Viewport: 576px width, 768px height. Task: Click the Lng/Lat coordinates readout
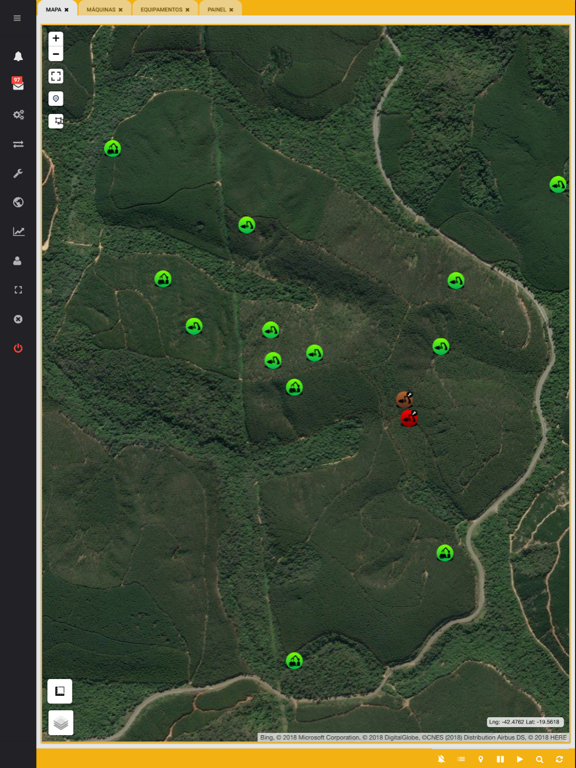pos(525,722)
